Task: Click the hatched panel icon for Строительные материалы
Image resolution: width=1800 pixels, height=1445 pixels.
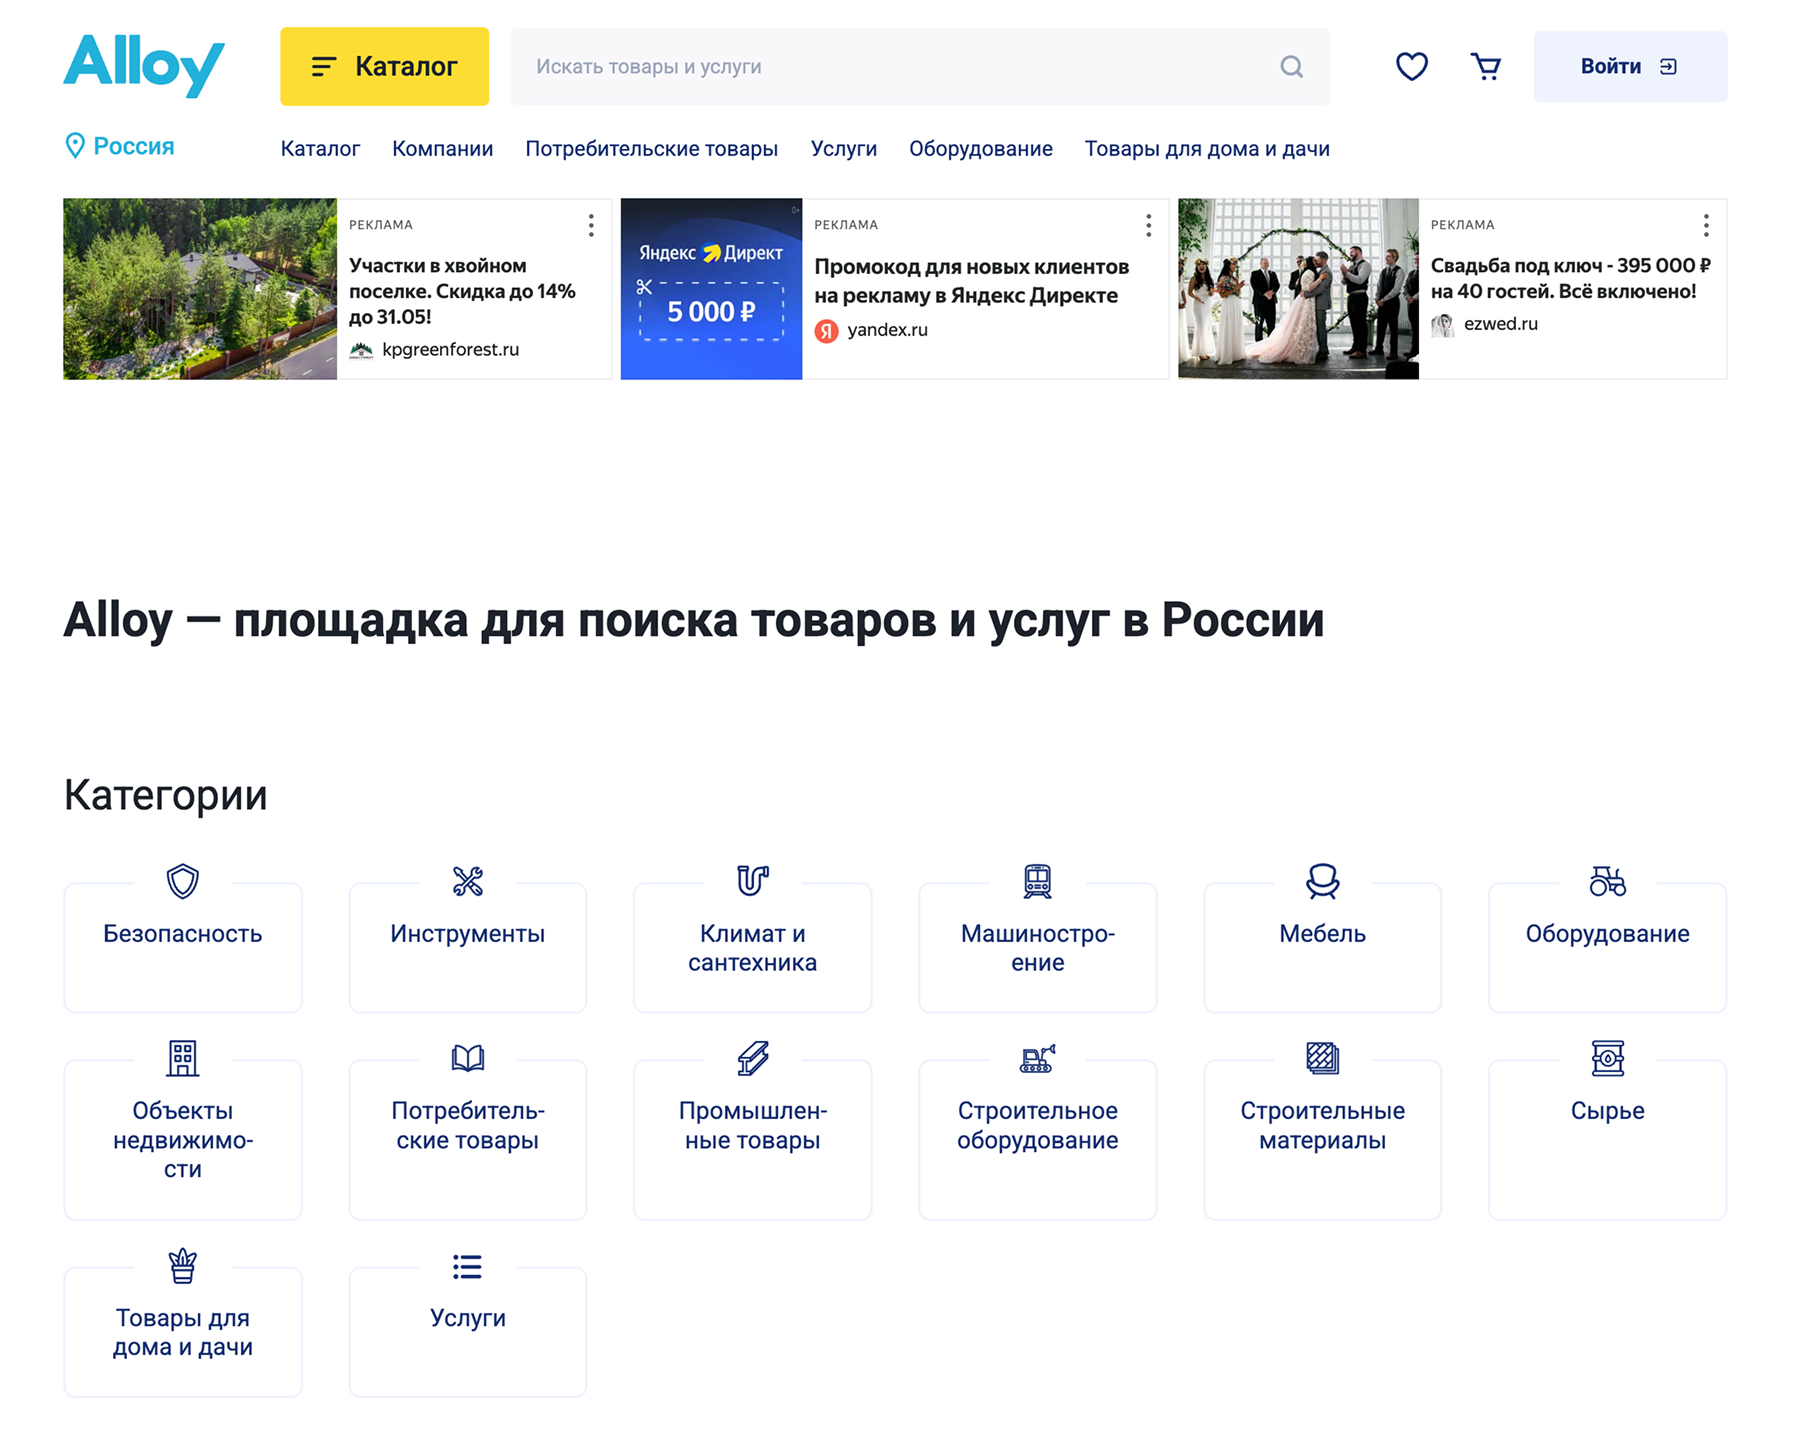Action: point(1322,1058)
